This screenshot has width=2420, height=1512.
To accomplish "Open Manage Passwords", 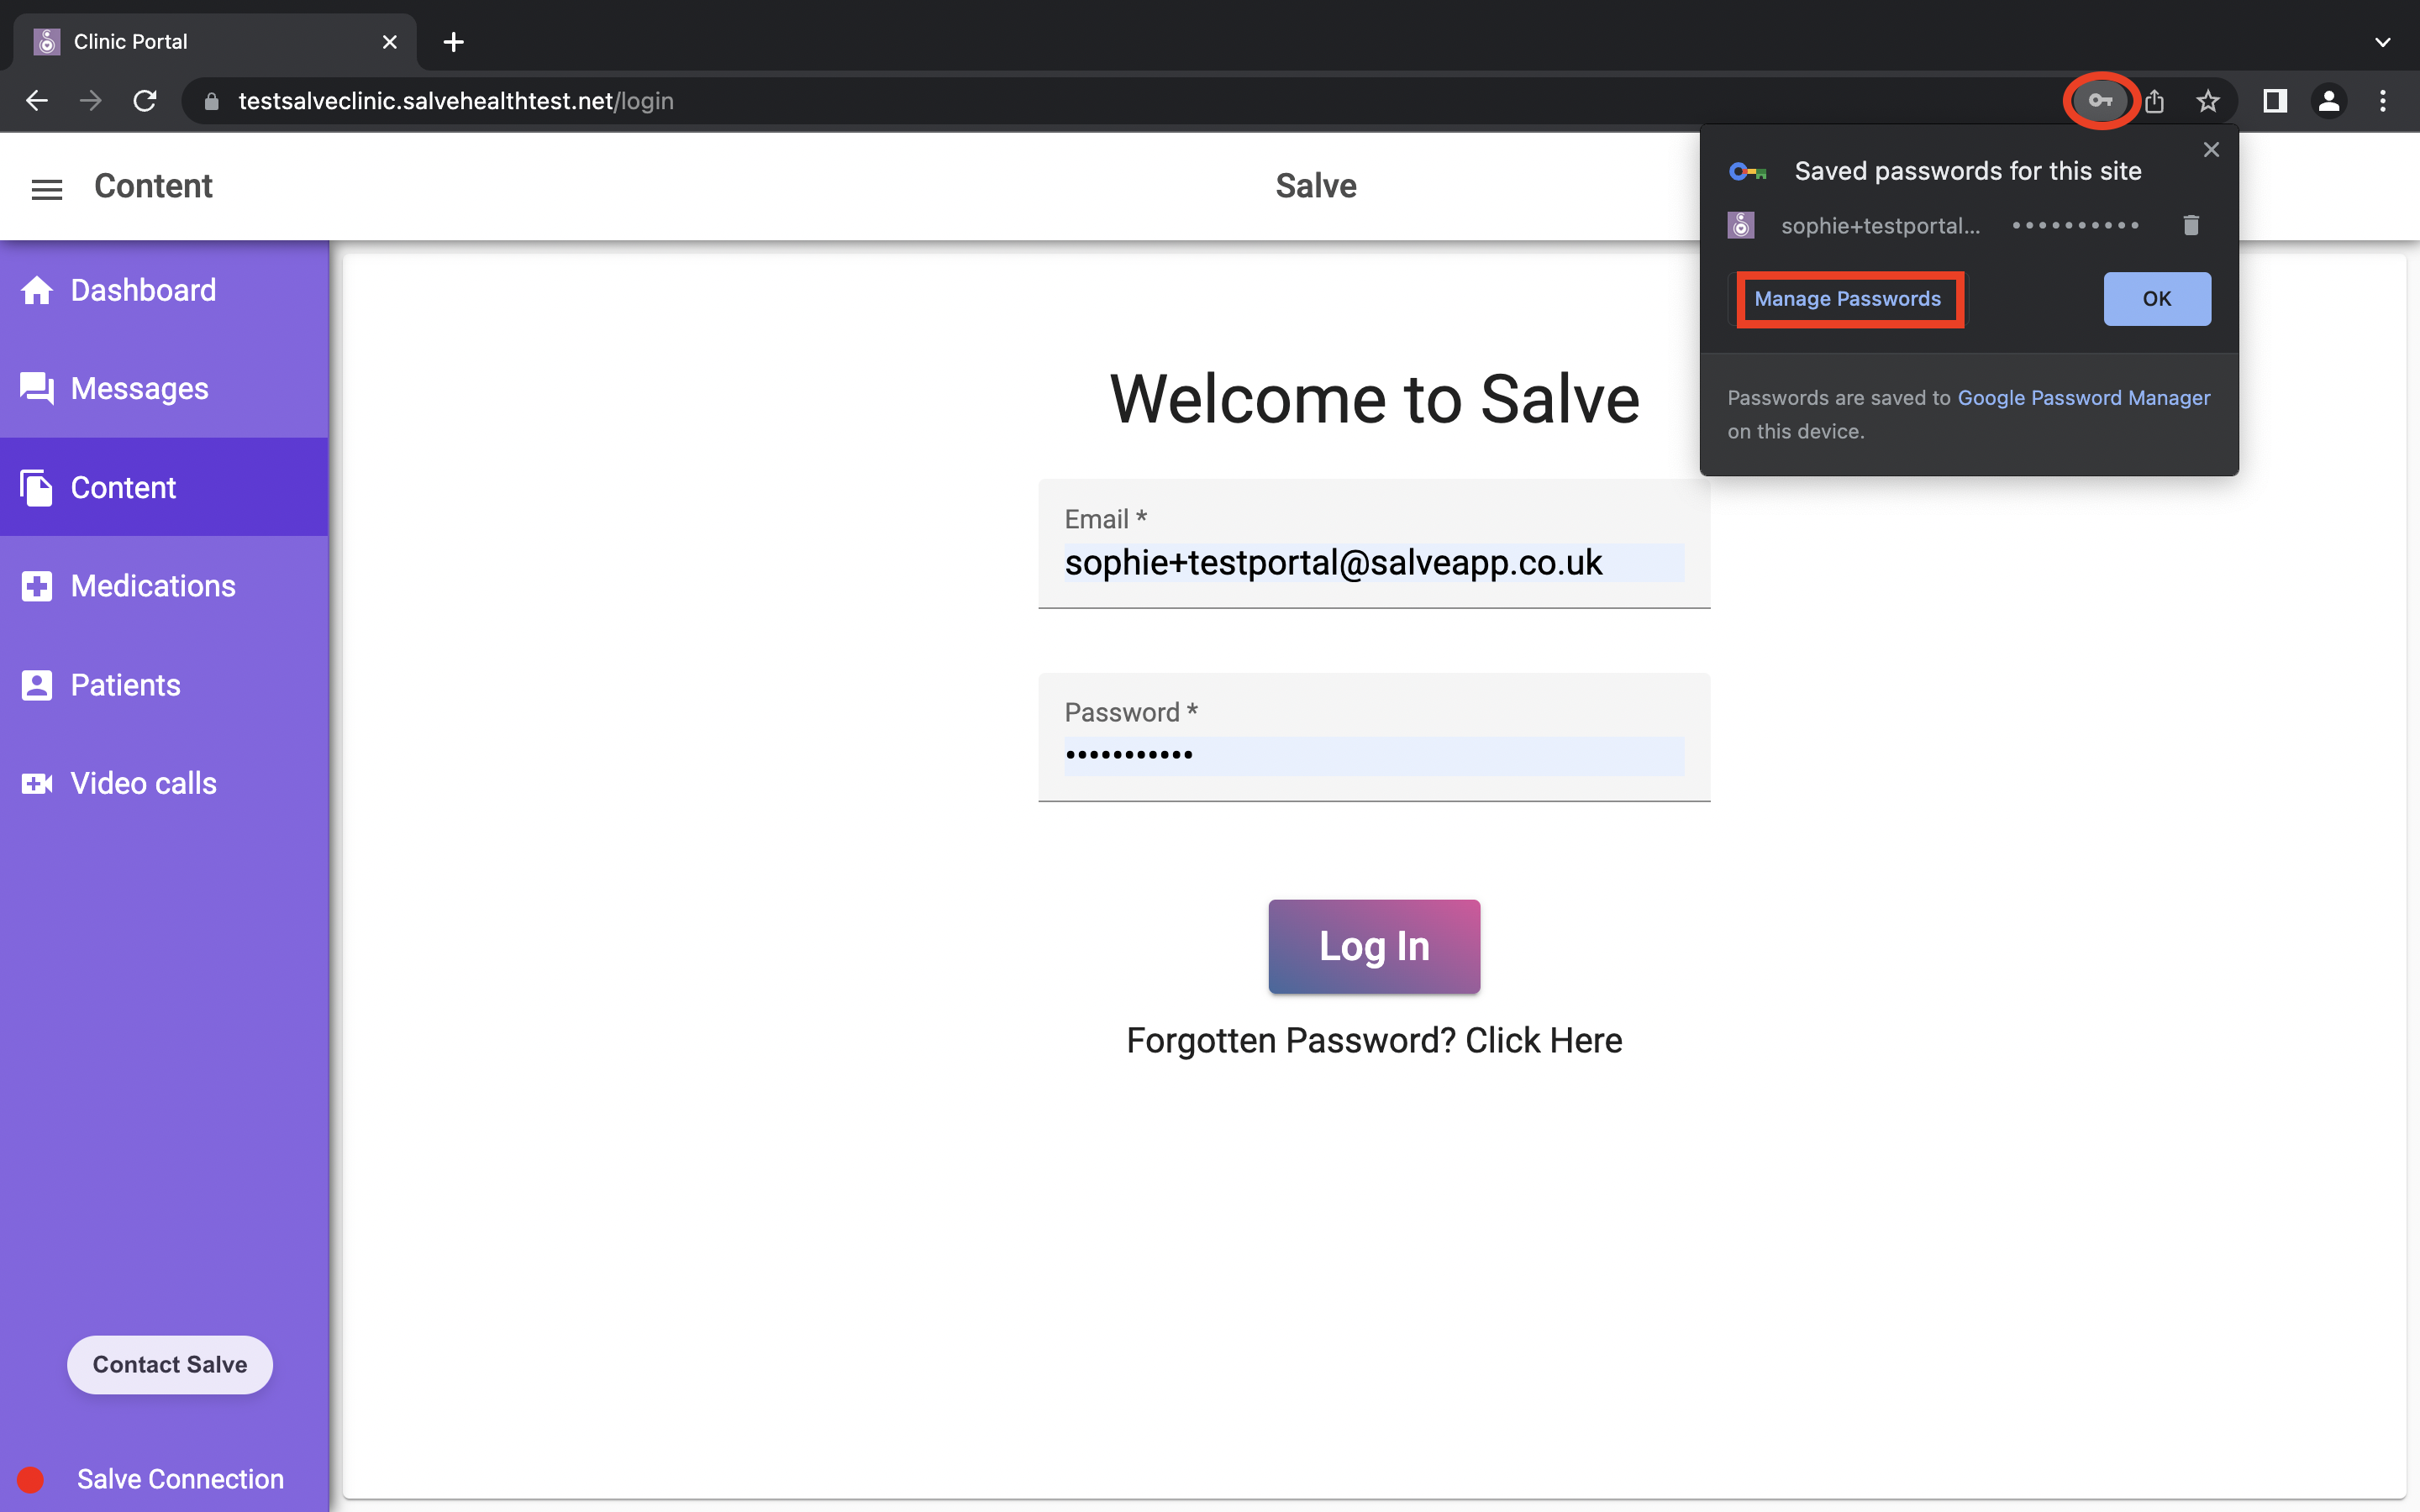I will click(1848, 298).
